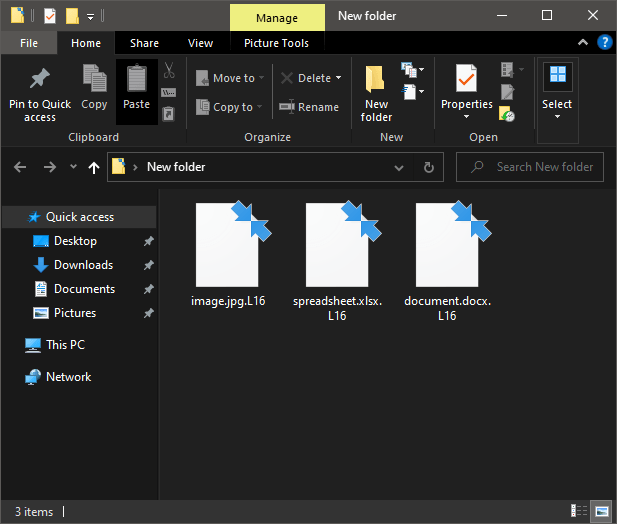Viewport: 617px width, 524px height.
Task: Collapse the ribbon with the chevron arrow
Action: coord(584,43)
